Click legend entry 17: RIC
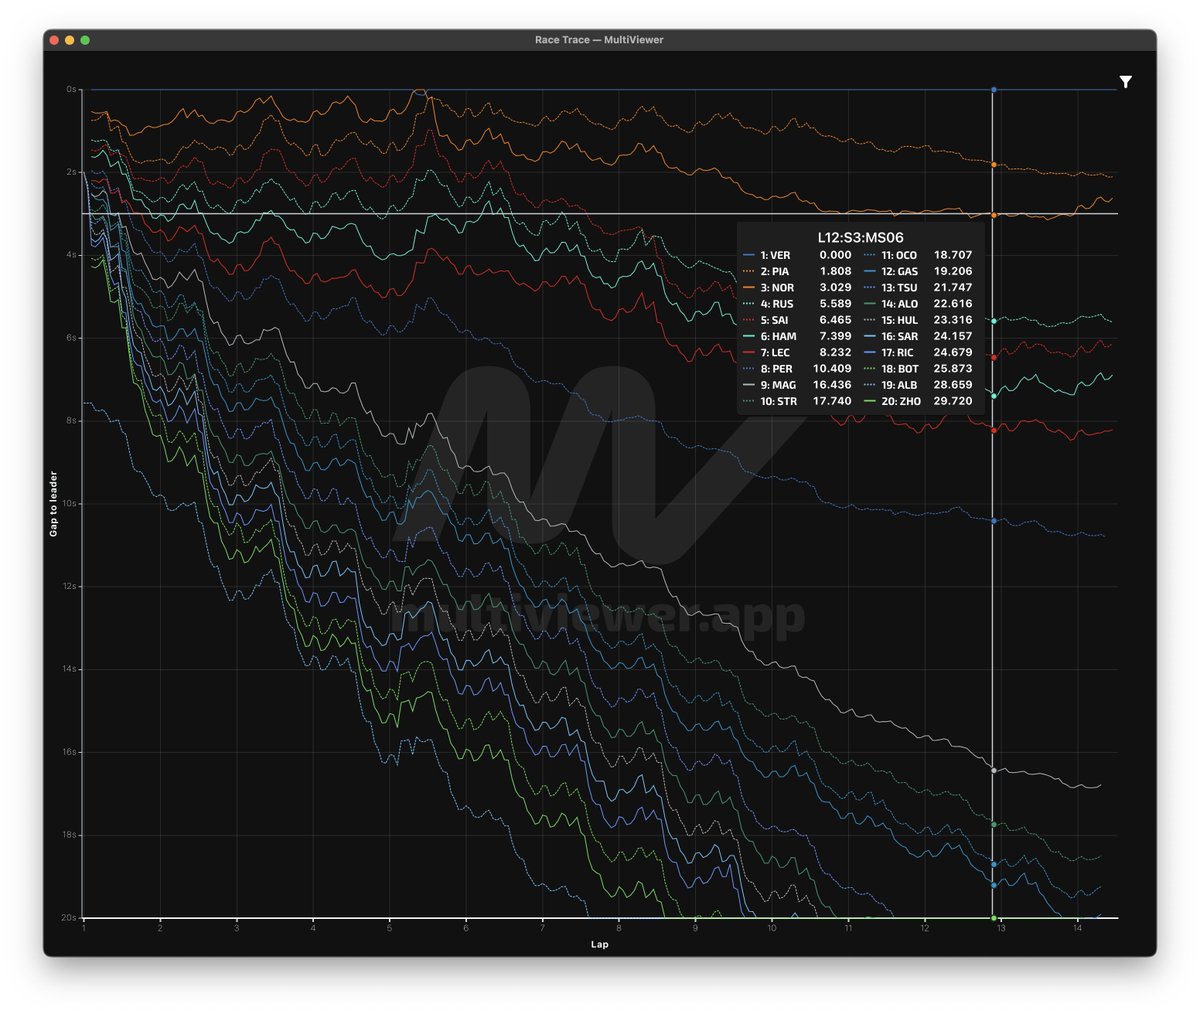This screenshot has width=1200, height=1014. pyautogui.click(x=897, y=353)
